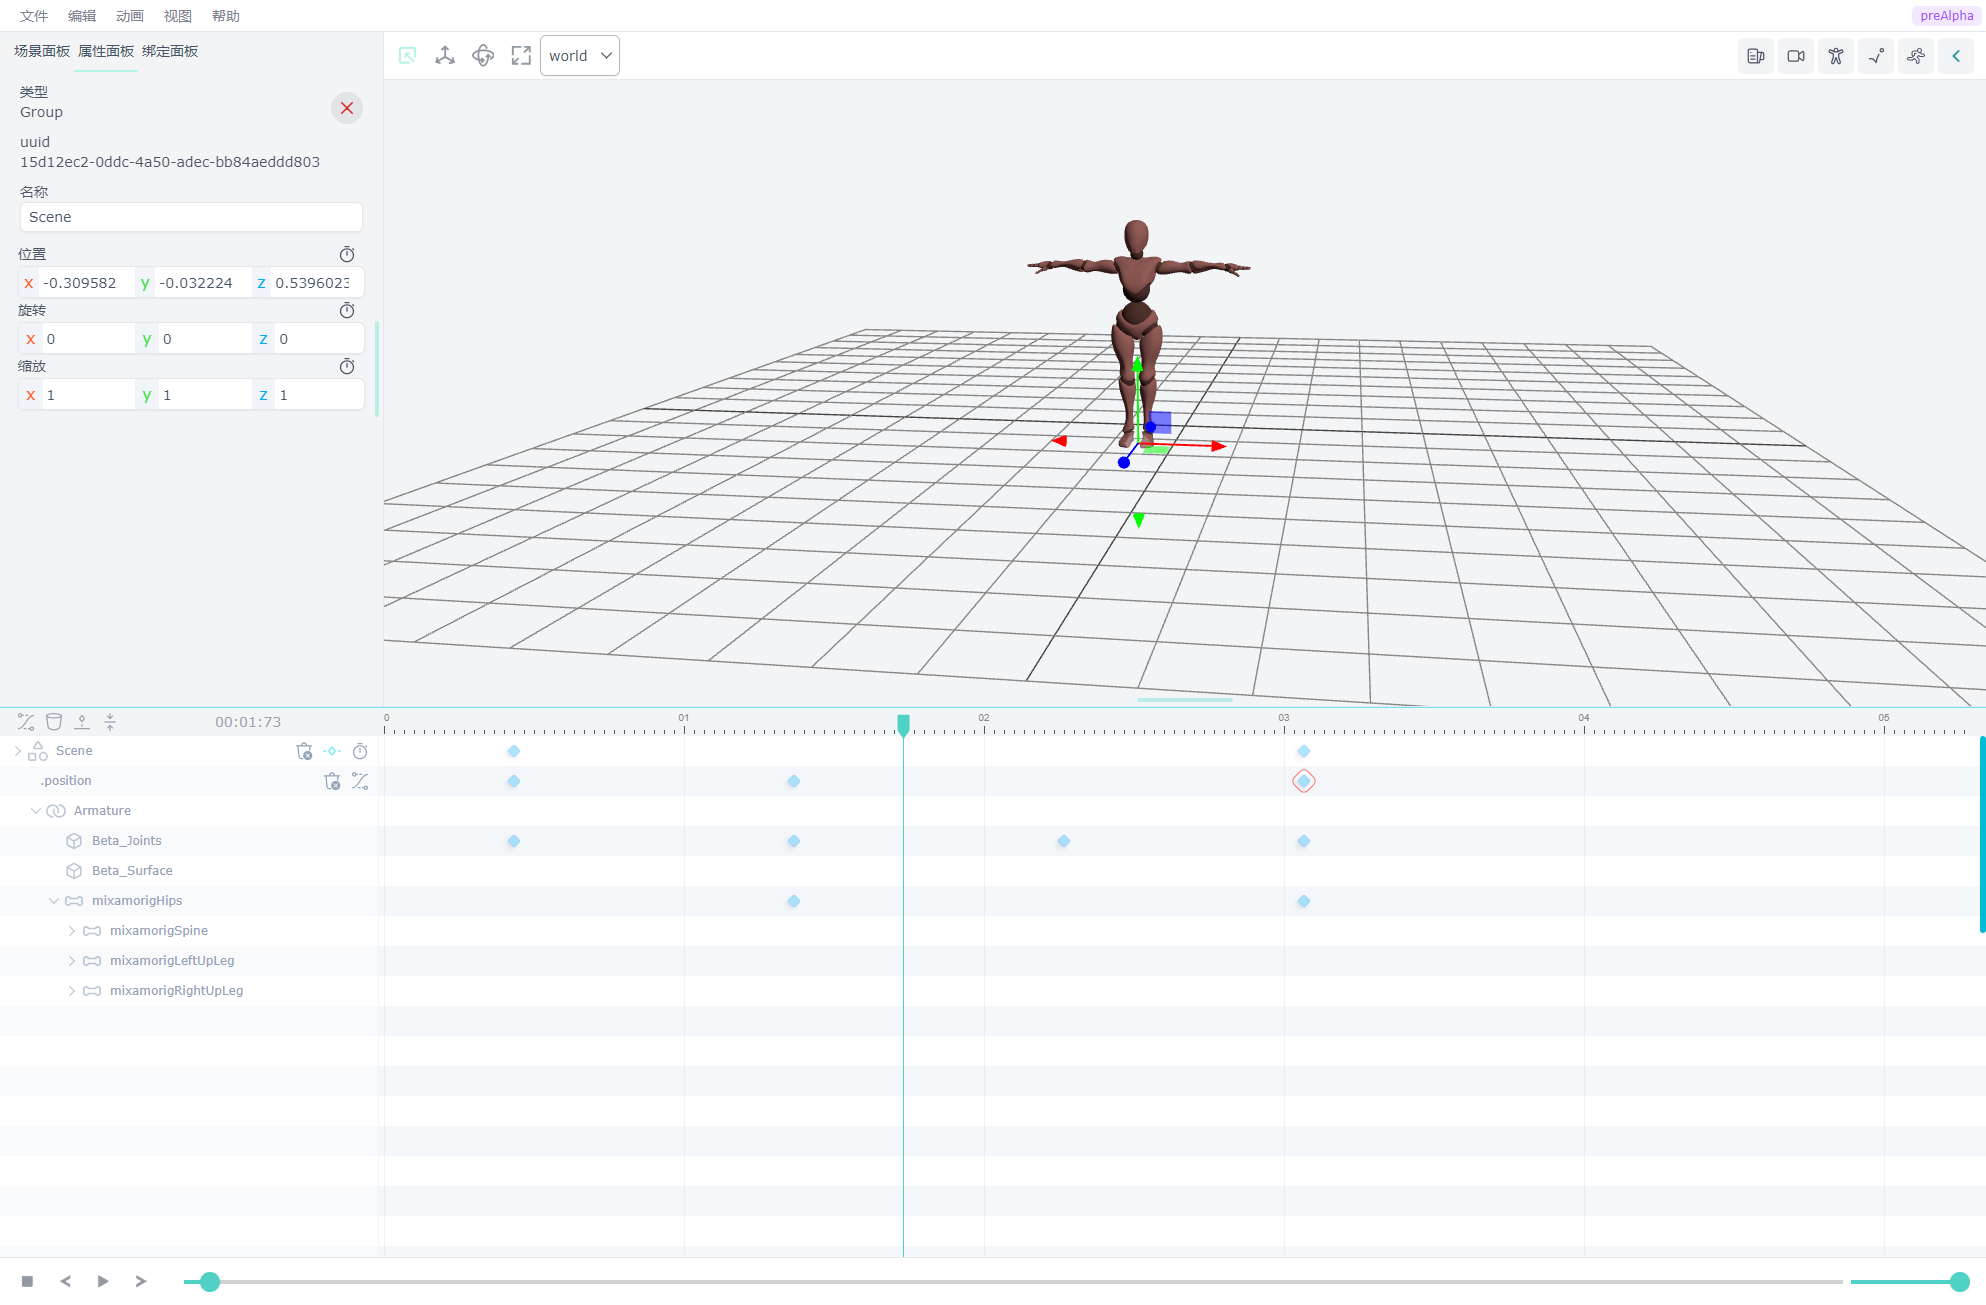Open curve editor for .position track
The height and width of the screenshot is (1305, 1986).
tap(360, 781)
